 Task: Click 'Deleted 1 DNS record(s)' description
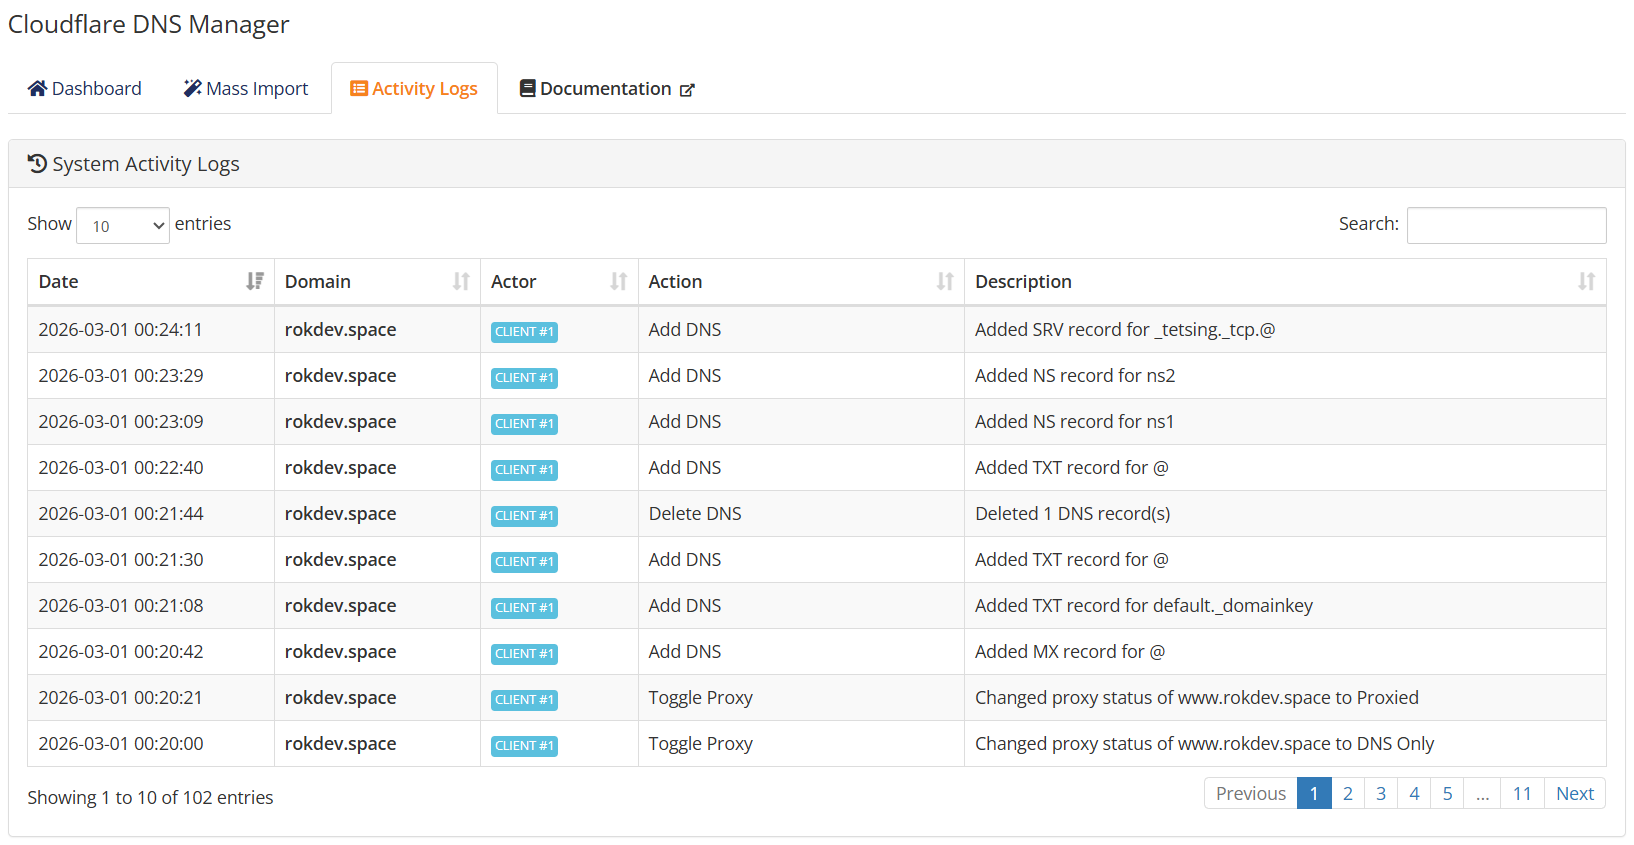(x=1073, y=513)
